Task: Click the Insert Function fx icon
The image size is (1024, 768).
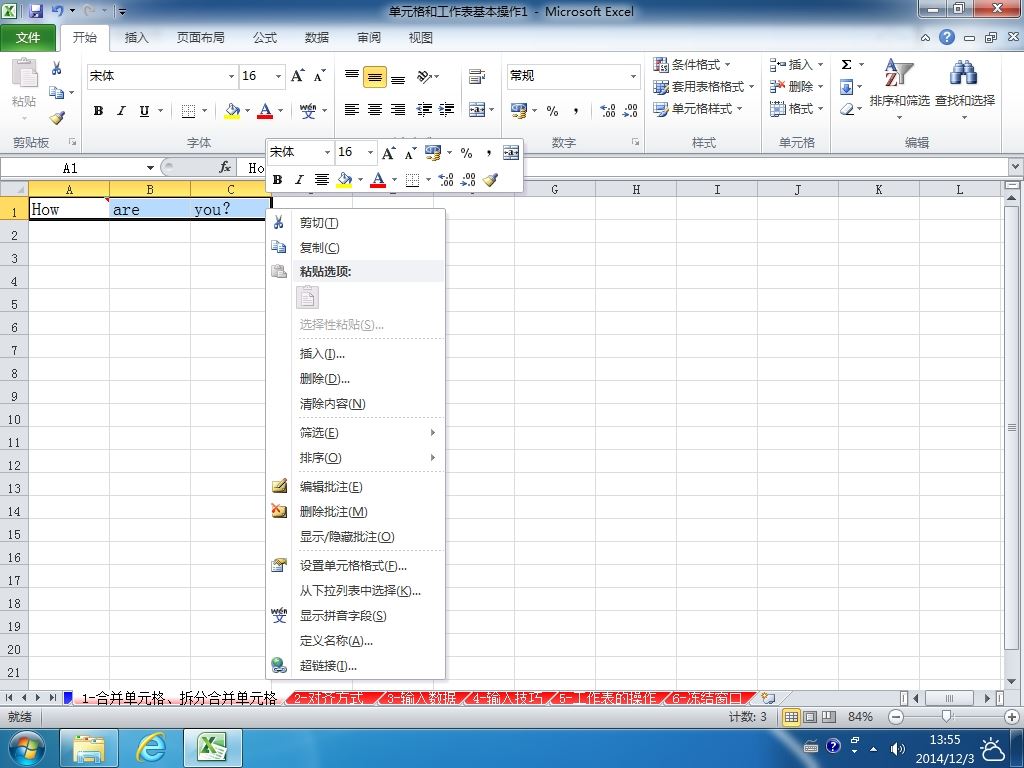Action: pos(225,168)
